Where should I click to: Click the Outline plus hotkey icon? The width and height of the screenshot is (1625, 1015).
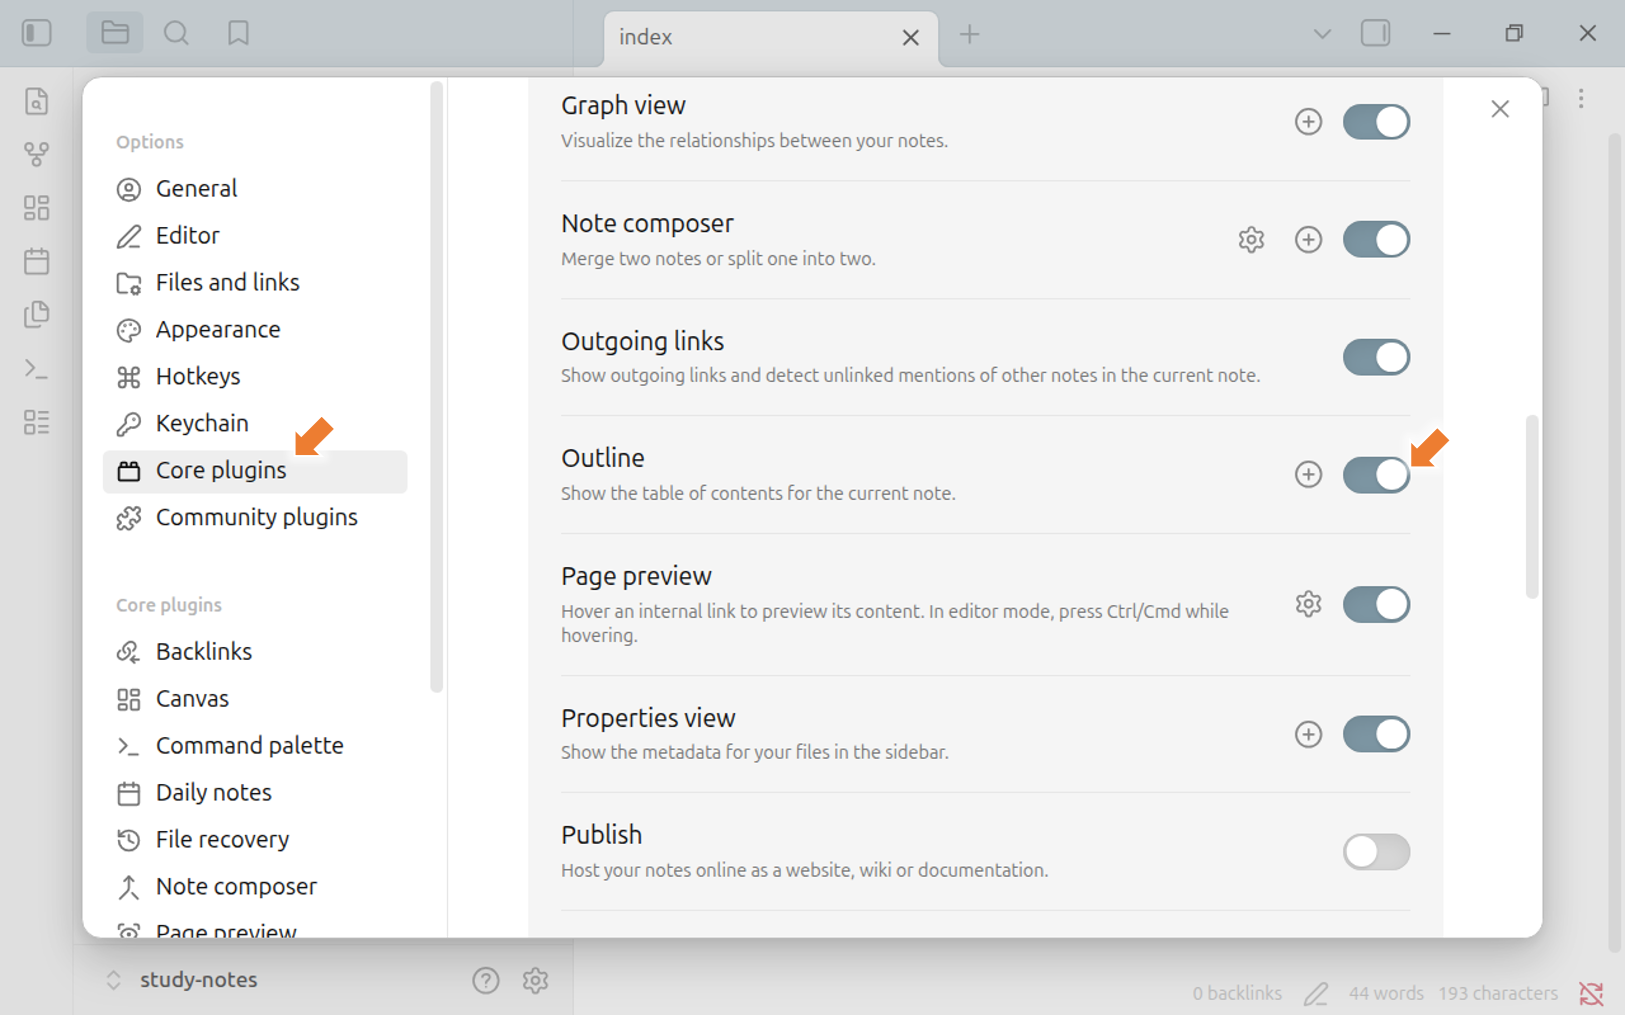pyautogui.click(x=1308, y=474)
